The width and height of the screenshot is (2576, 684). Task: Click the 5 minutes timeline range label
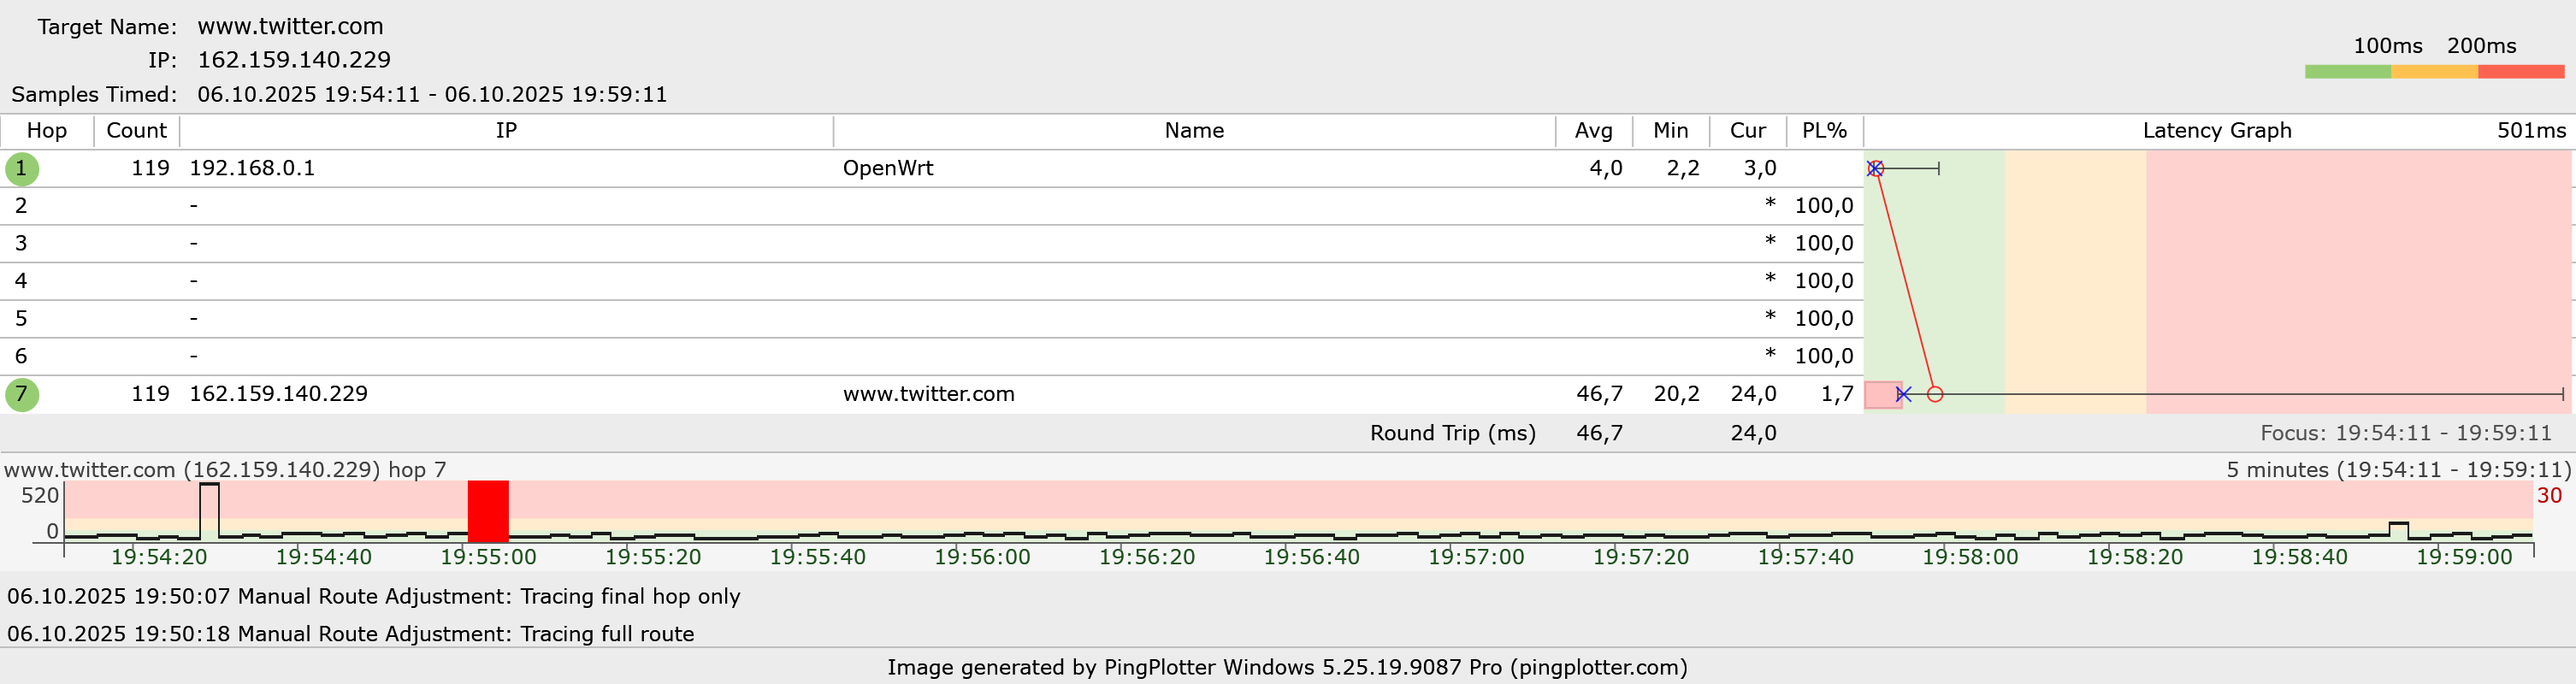2397,470
